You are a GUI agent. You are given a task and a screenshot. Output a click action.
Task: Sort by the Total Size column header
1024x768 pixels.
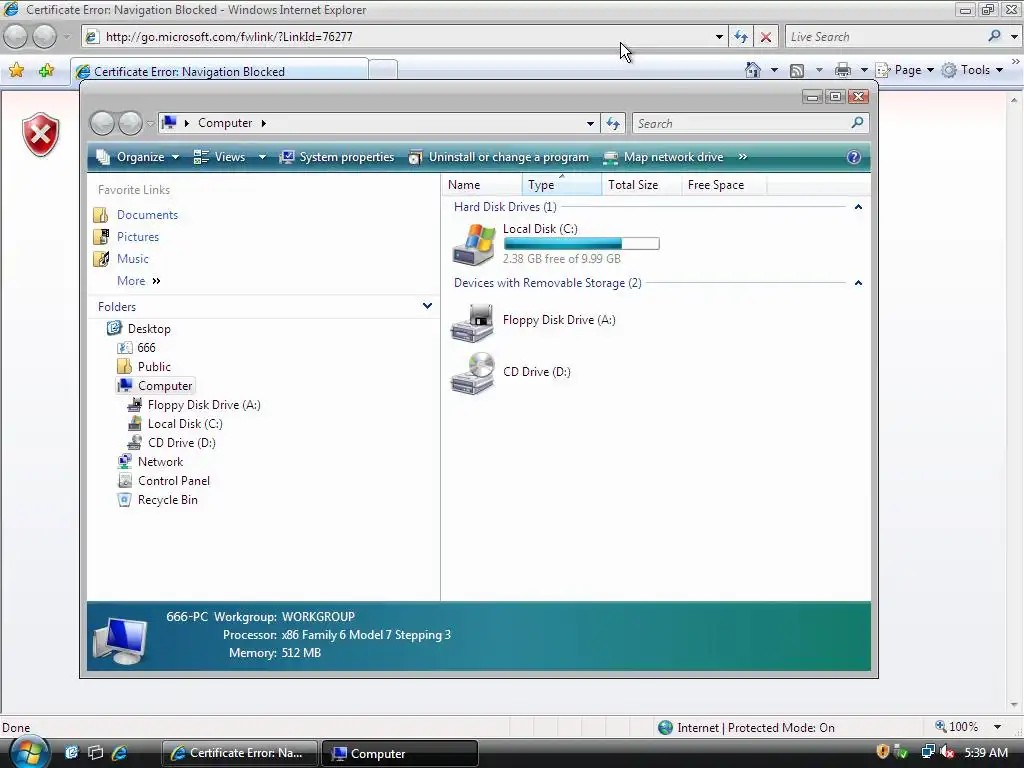point(641,185)
